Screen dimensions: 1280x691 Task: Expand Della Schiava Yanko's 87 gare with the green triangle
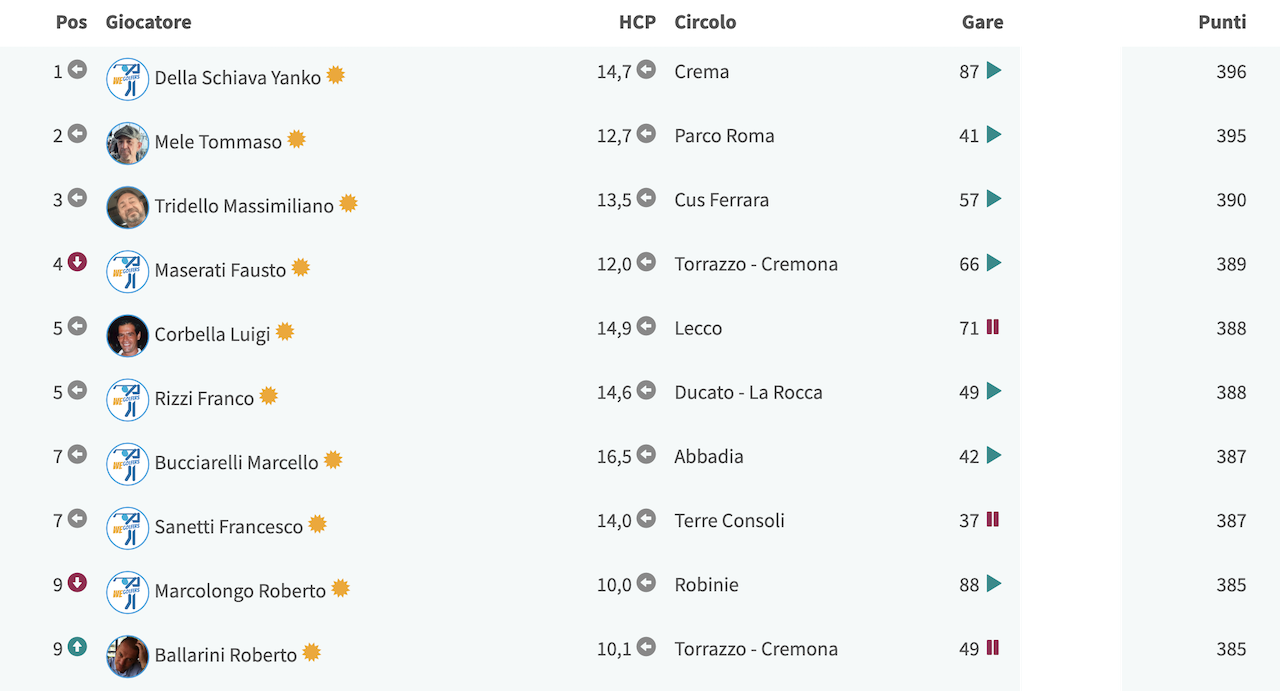pos(994,70)
